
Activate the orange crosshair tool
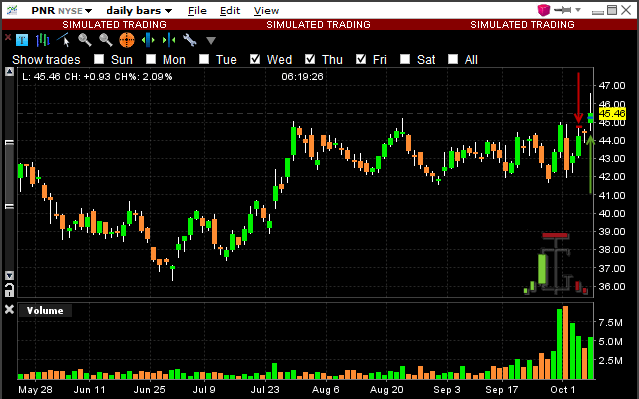point(127,40)
